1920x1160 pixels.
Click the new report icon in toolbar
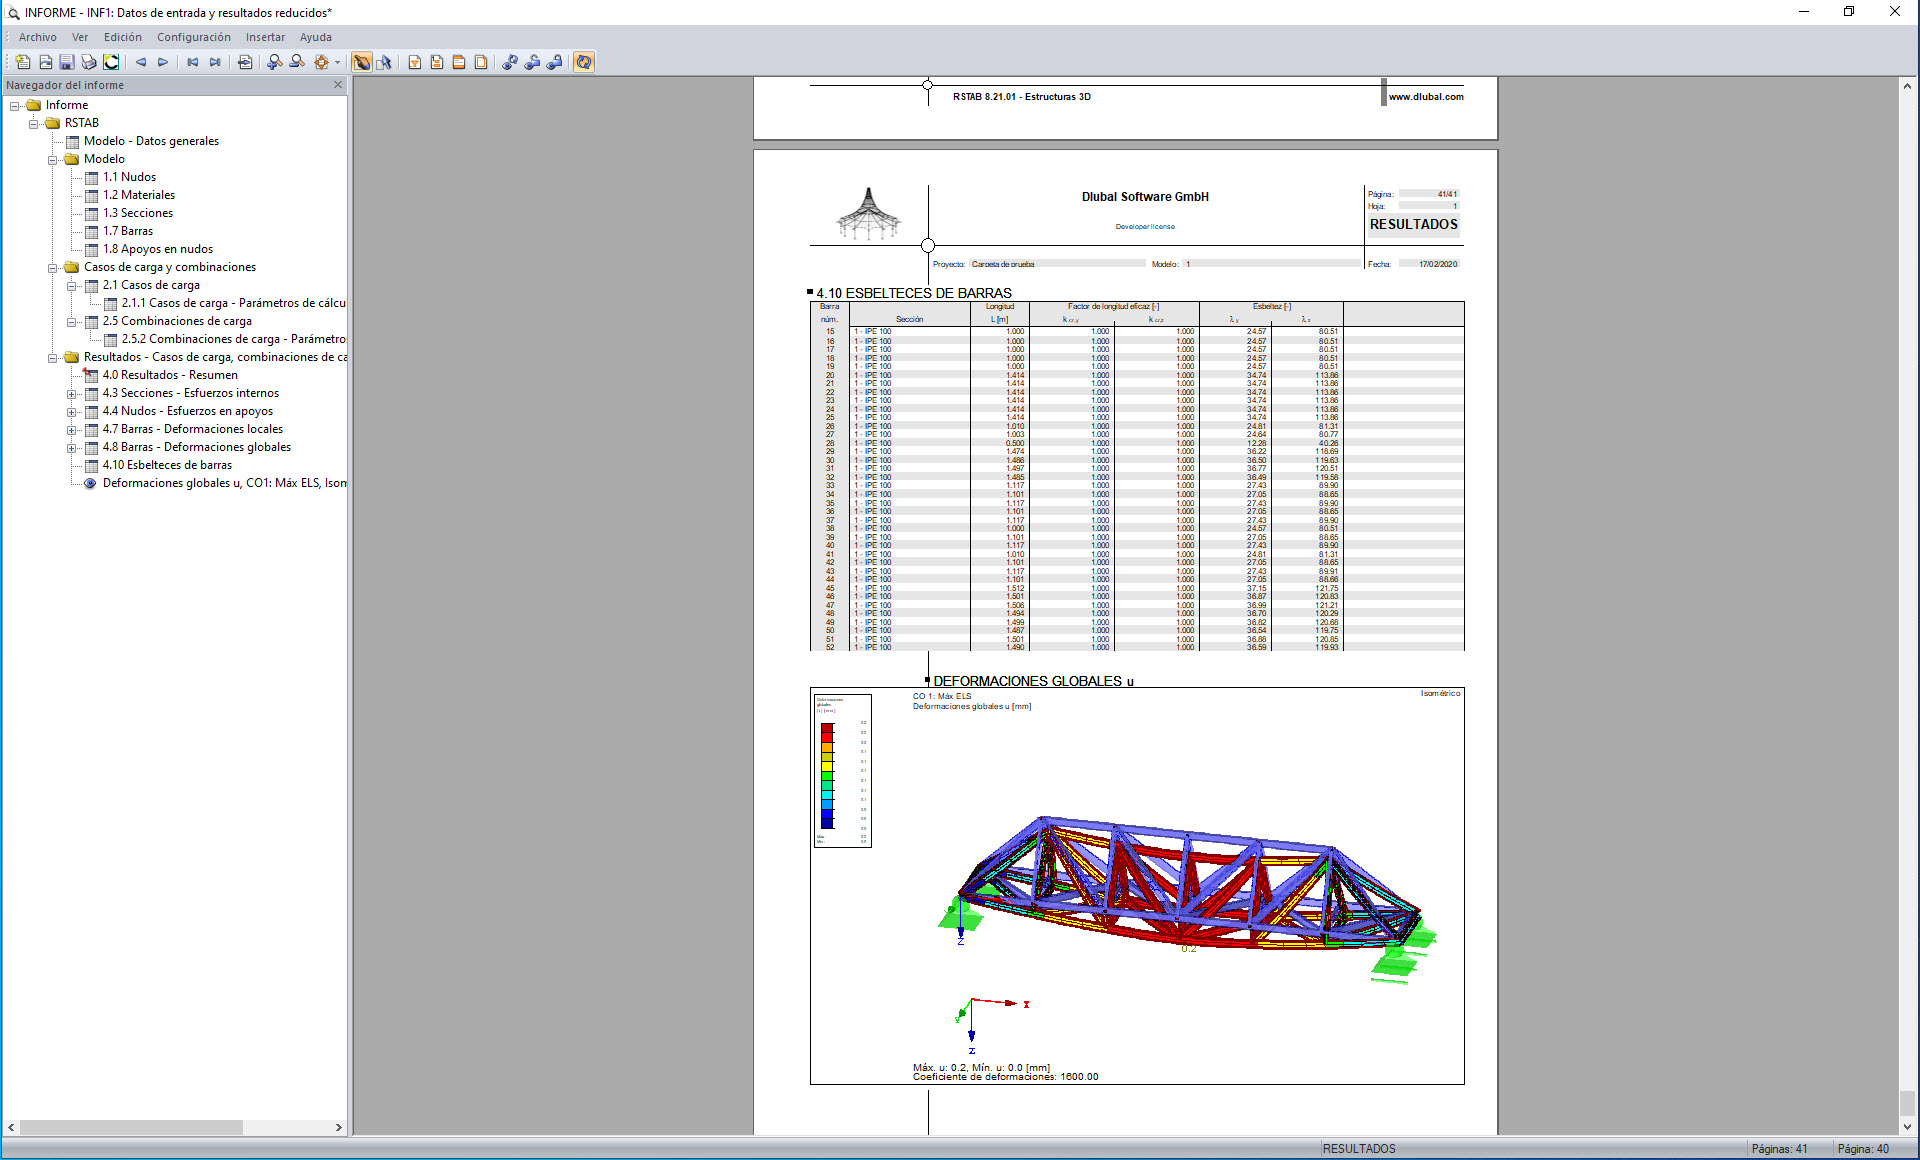(23, 62)
